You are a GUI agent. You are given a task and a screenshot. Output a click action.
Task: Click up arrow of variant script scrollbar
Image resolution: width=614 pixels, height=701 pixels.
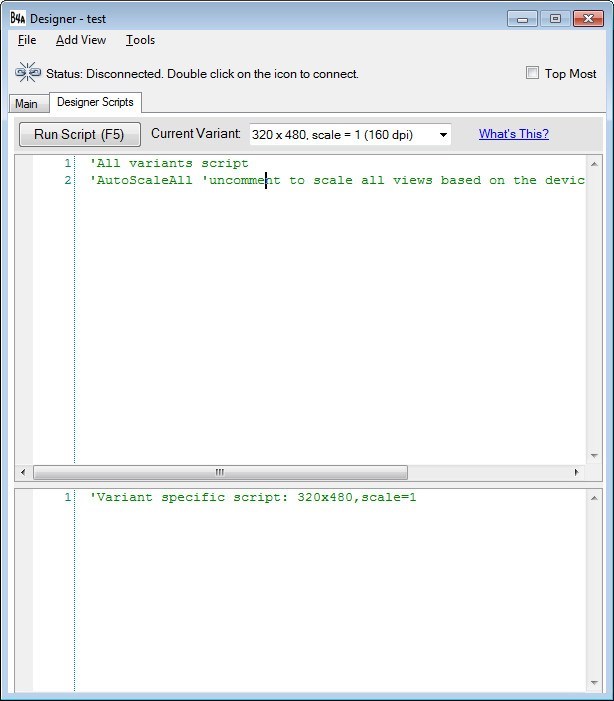tap(594, 498)
